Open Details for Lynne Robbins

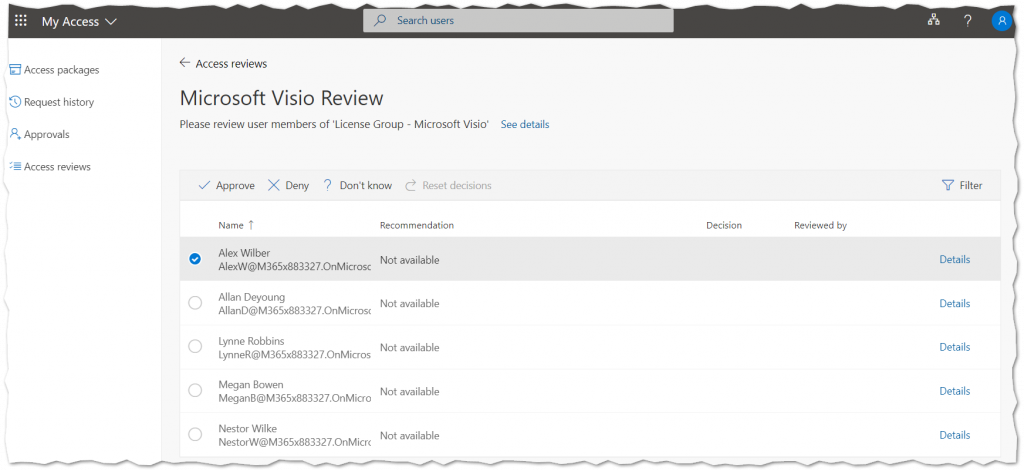point(955,347)
